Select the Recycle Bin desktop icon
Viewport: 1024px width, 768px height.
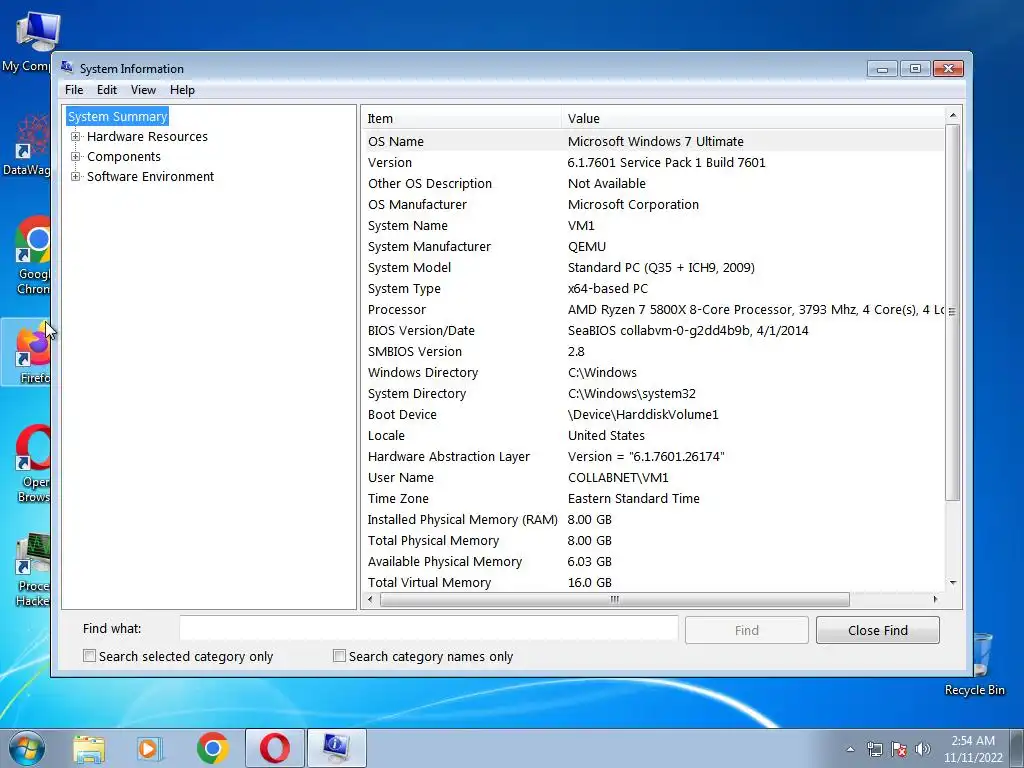click(975, 666)
